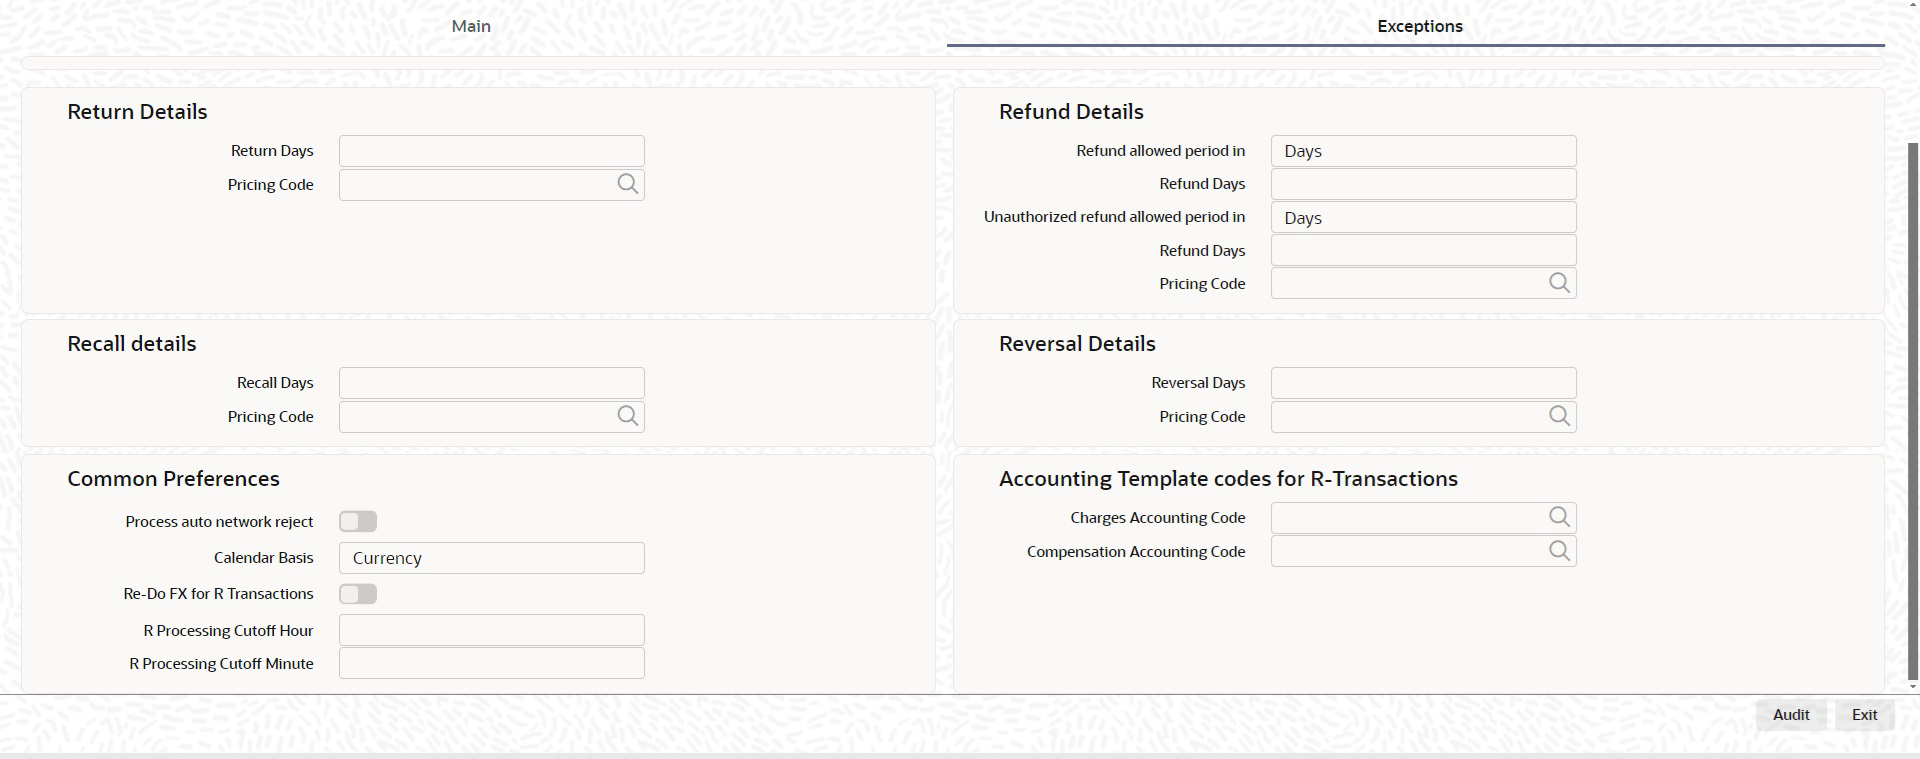Image resolution: width=1920 pixels, height=759 pixels.
Task: Click the Exit button
Action: point(1864,715)
